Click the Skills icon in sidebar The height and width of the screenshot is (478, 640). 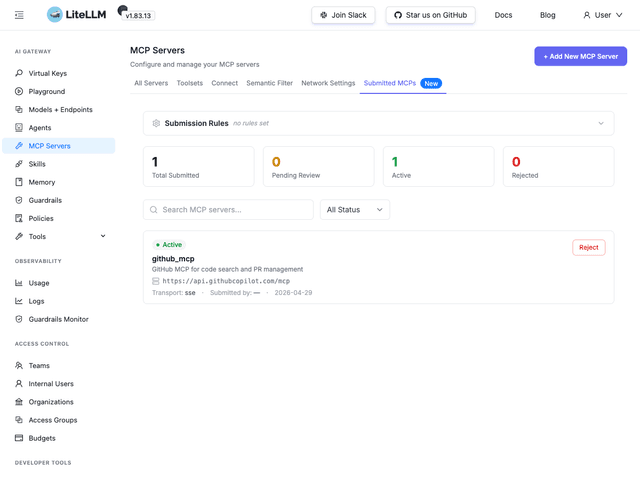(x=19, y=164)
